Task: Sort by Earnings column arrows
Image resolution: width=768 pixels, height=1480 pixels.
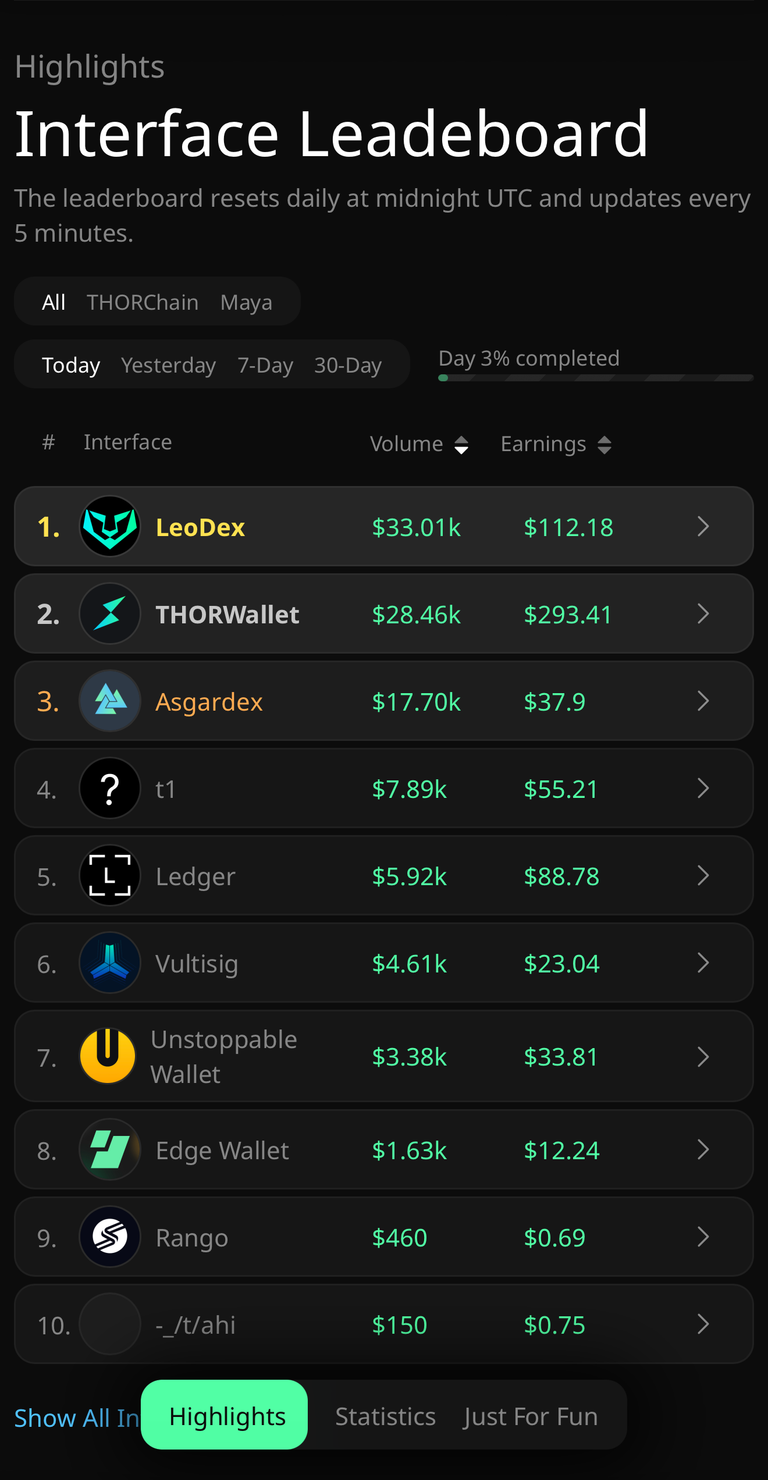Action: pos(604,445)
